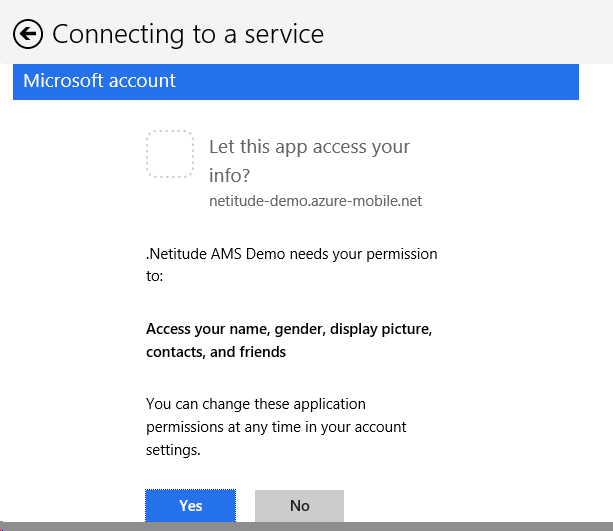Viewport: 613px width, 531px height.
Task: Click the dotted app icon placeholder
Action: (170, 154)
